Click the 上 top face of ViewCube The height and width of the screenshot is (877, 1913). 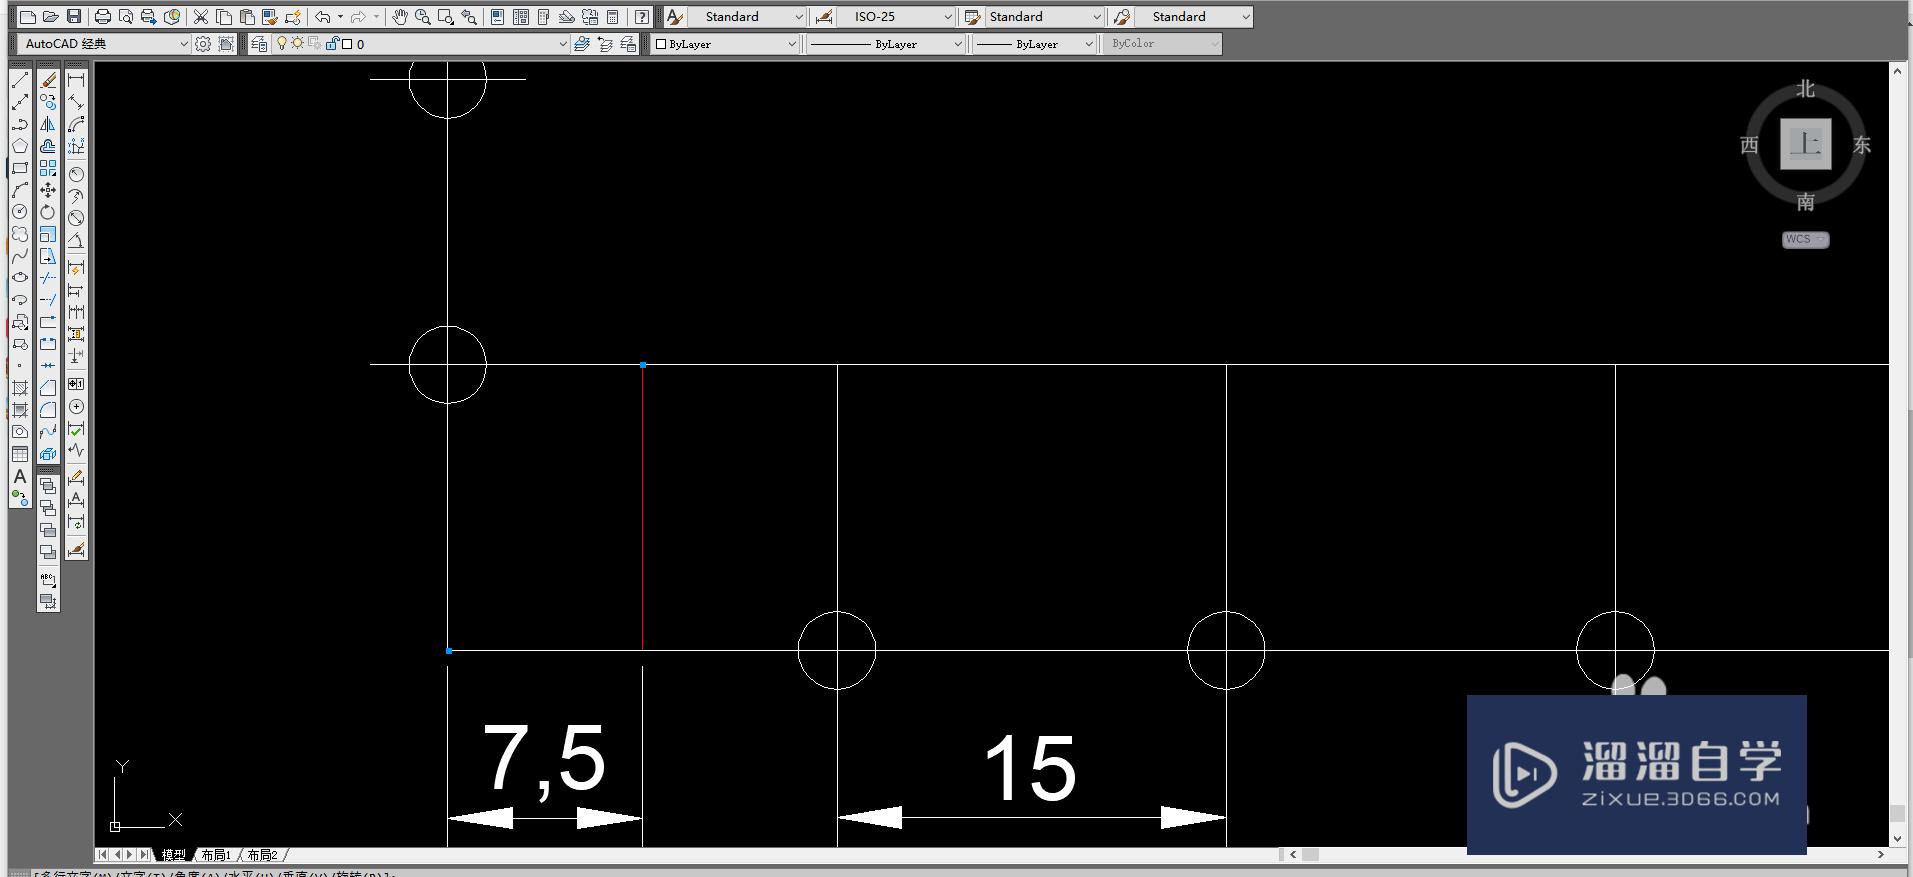(1805, 144)
